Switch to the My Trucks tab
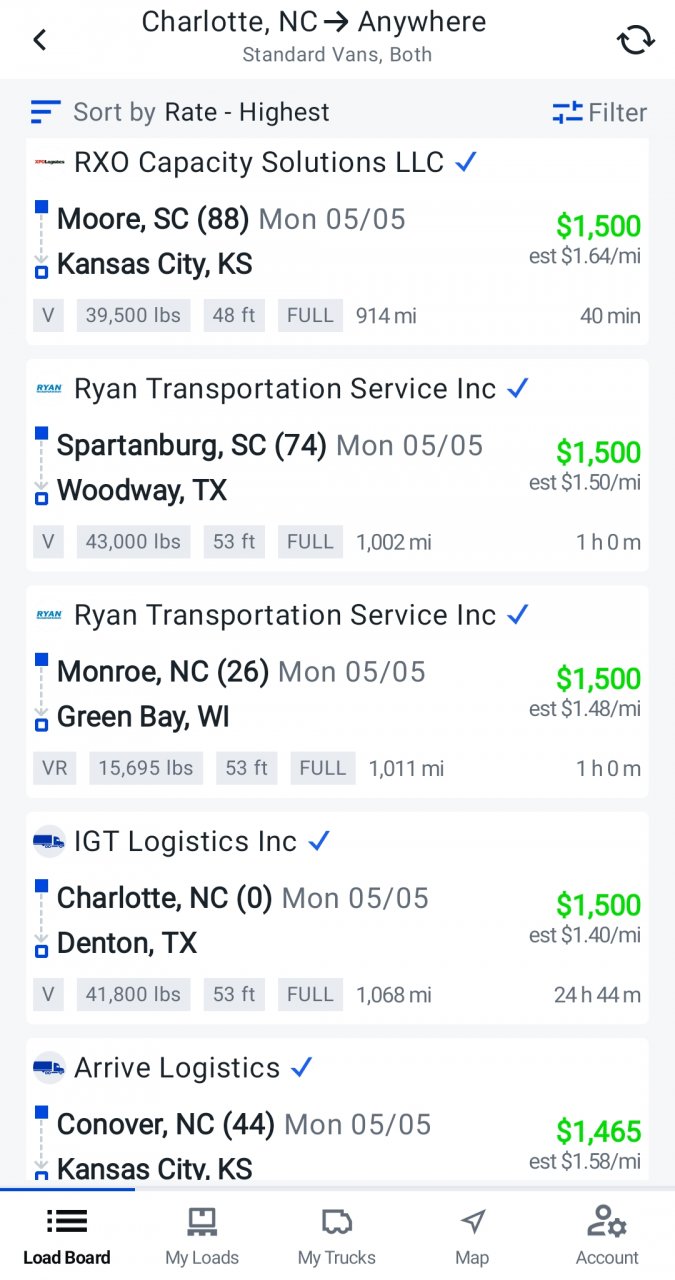The height and width of the screenshot is (1280, 675). 337,1236
